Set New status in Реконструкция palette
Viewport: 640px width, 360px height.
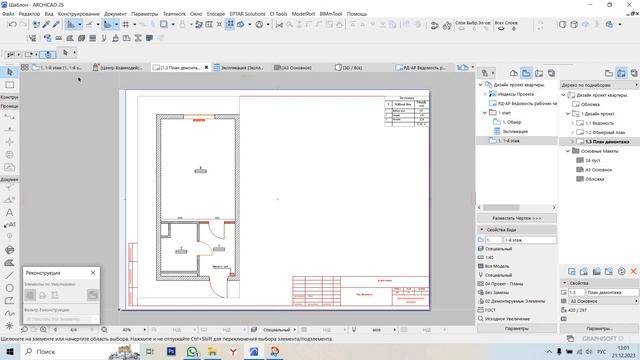click(55, 295)
